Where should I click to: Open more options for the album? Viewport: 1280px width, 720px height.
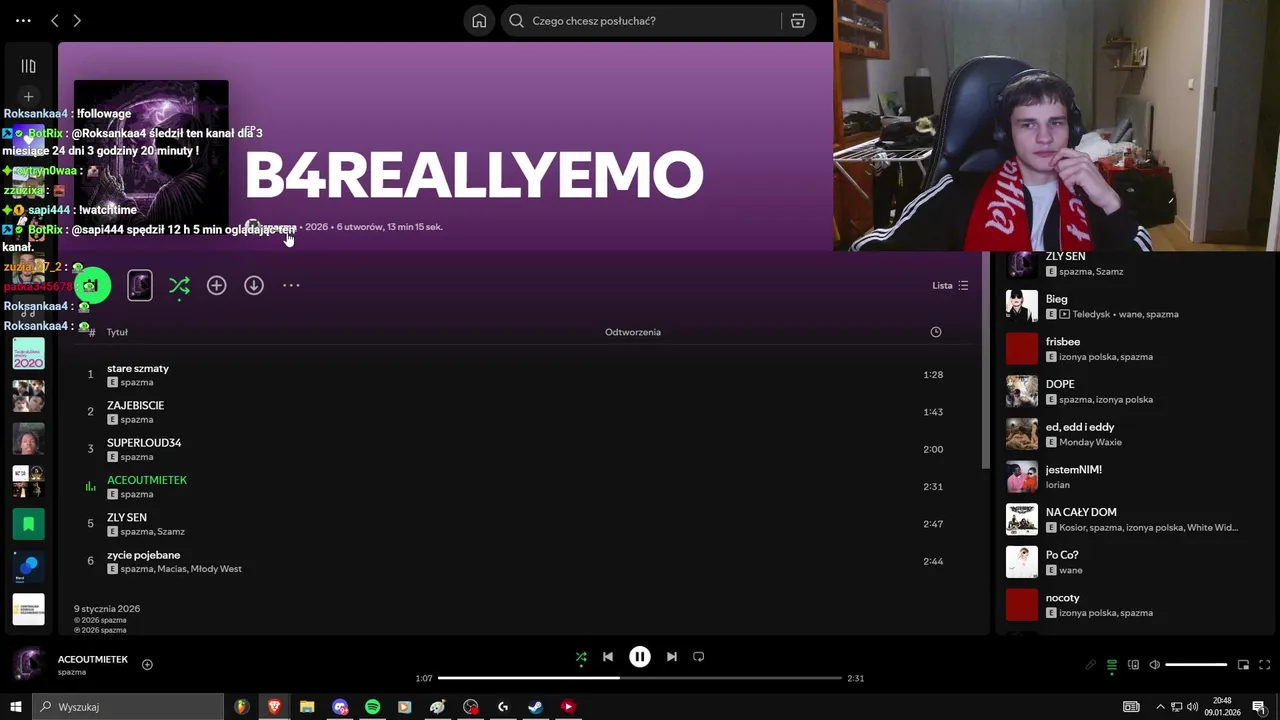coord(291,286)
